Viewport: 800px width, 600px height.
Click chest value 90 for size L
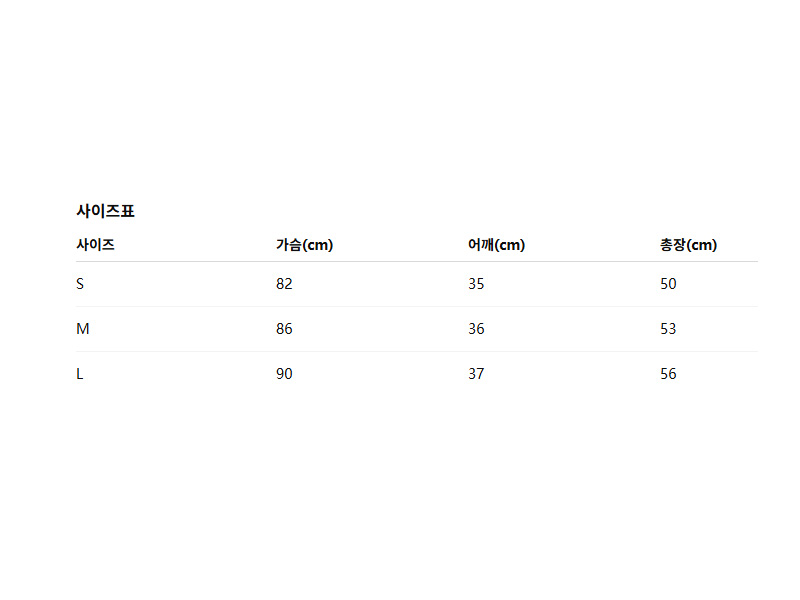284,374
